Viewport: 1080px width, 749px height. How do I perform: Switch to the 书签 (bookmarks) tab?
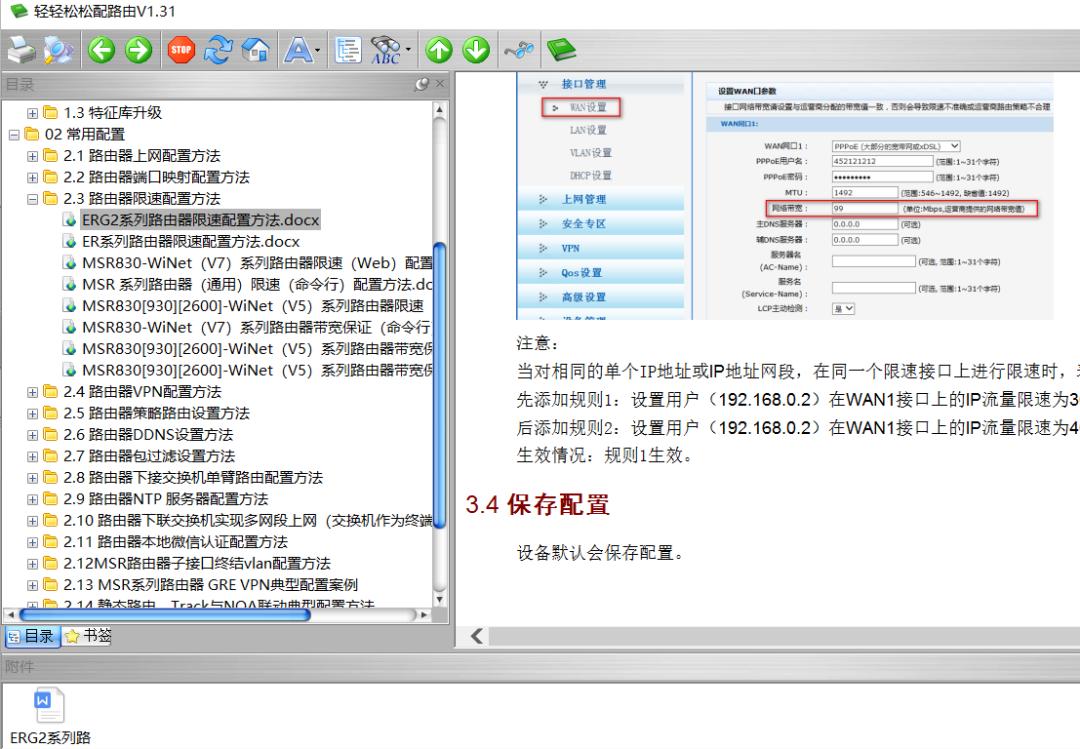coord(88,635)
